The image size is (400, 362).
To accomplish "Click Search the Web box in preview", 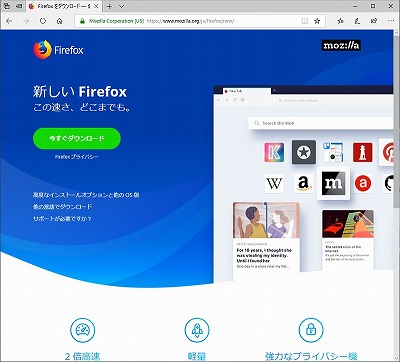I will [x=322, y=123].
